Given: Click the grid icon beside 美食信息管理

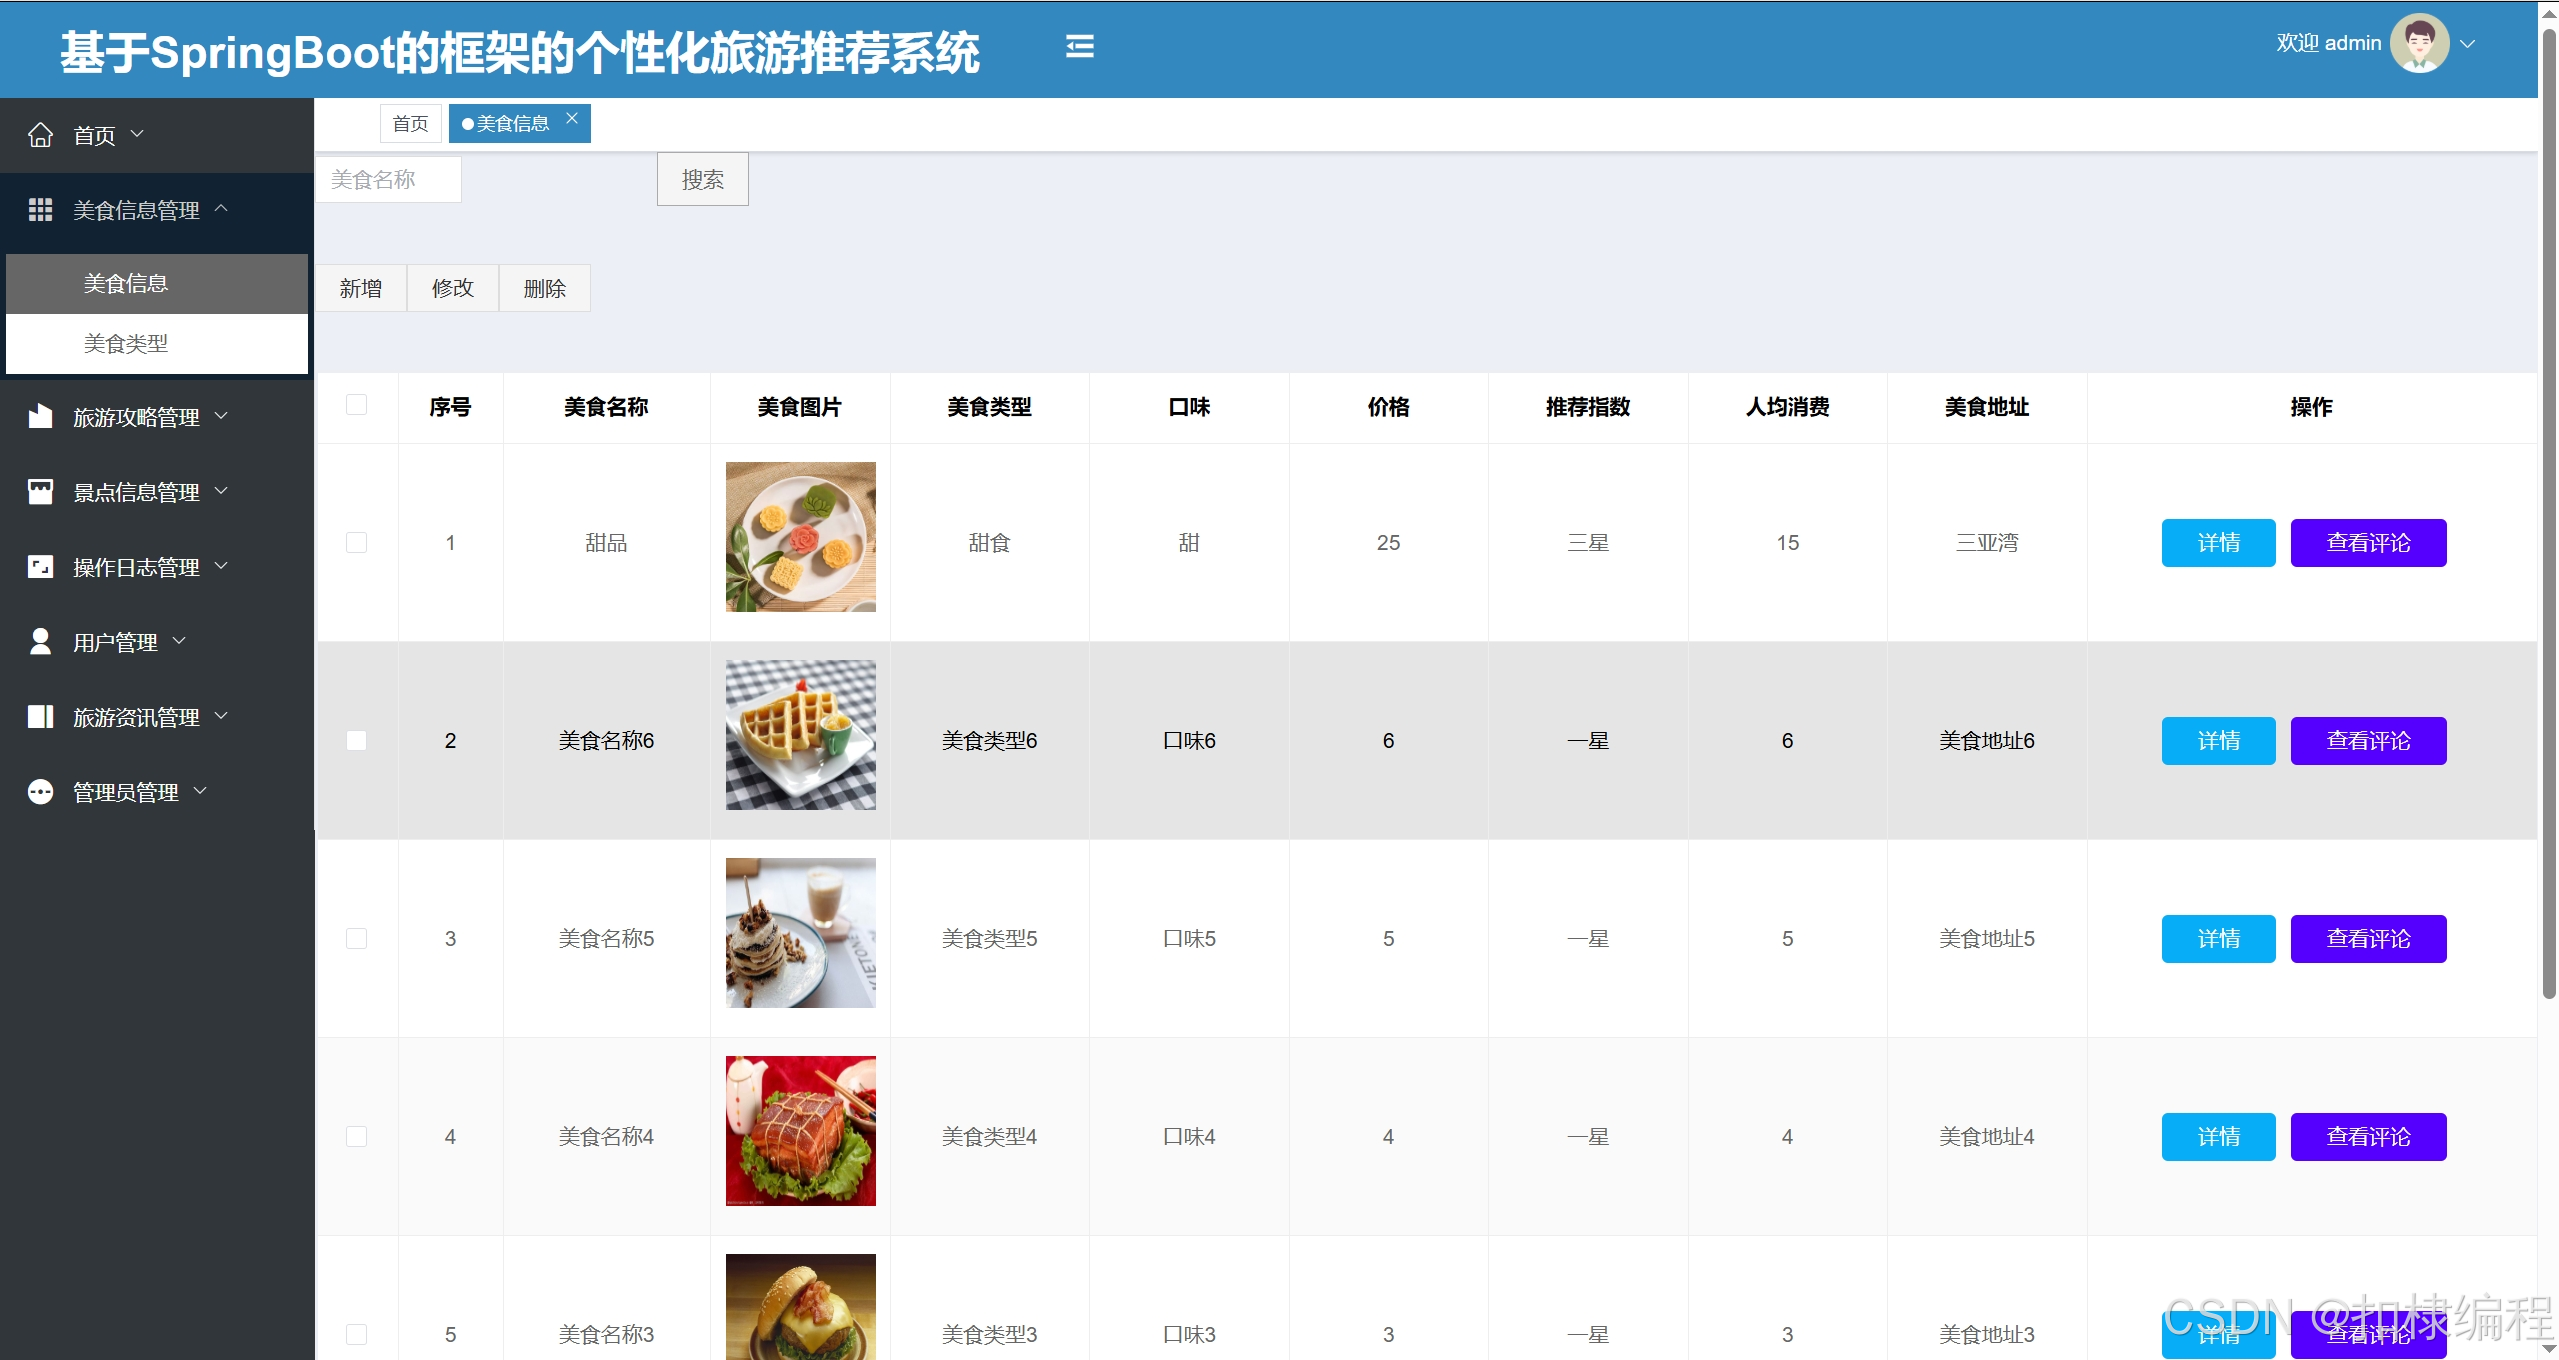Looking at the screenshot, I should coord(40,210).
